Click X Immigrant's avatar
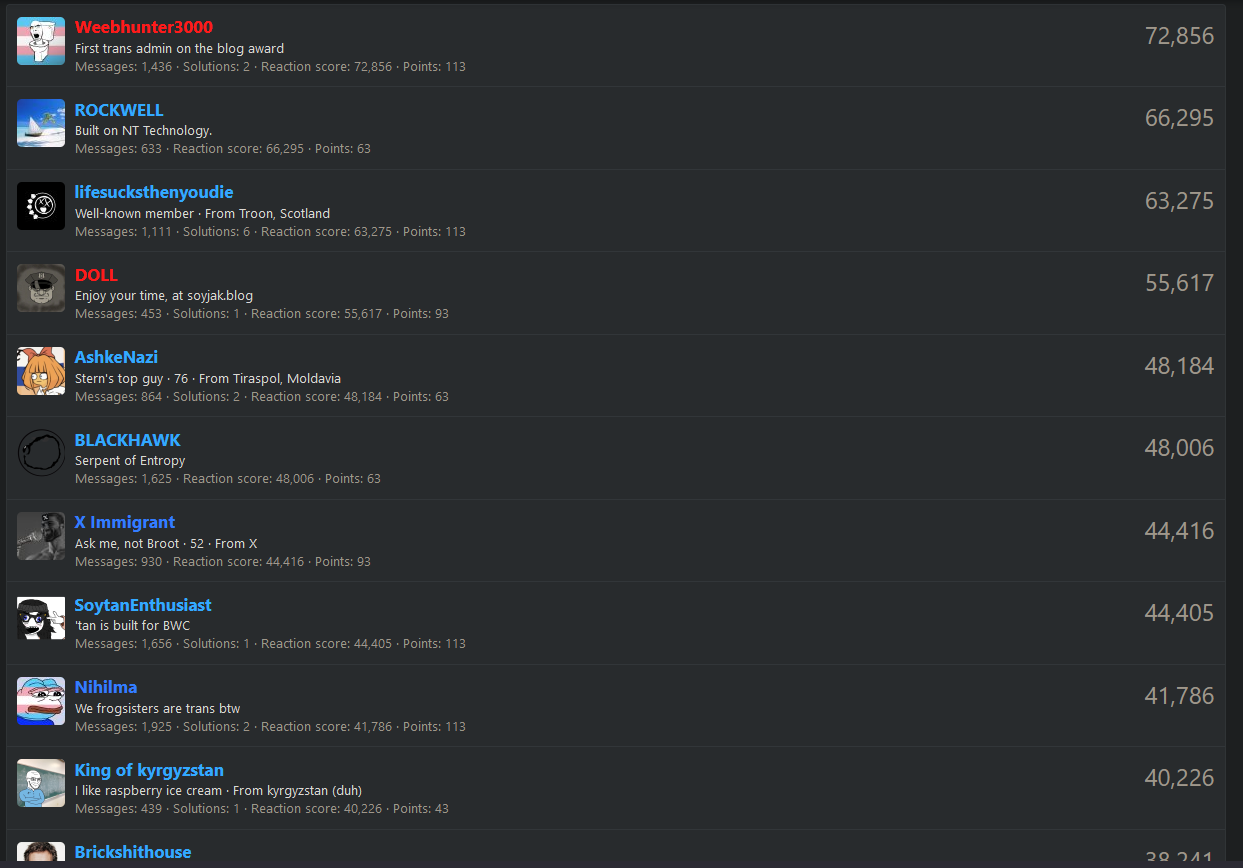 point(41,536)
